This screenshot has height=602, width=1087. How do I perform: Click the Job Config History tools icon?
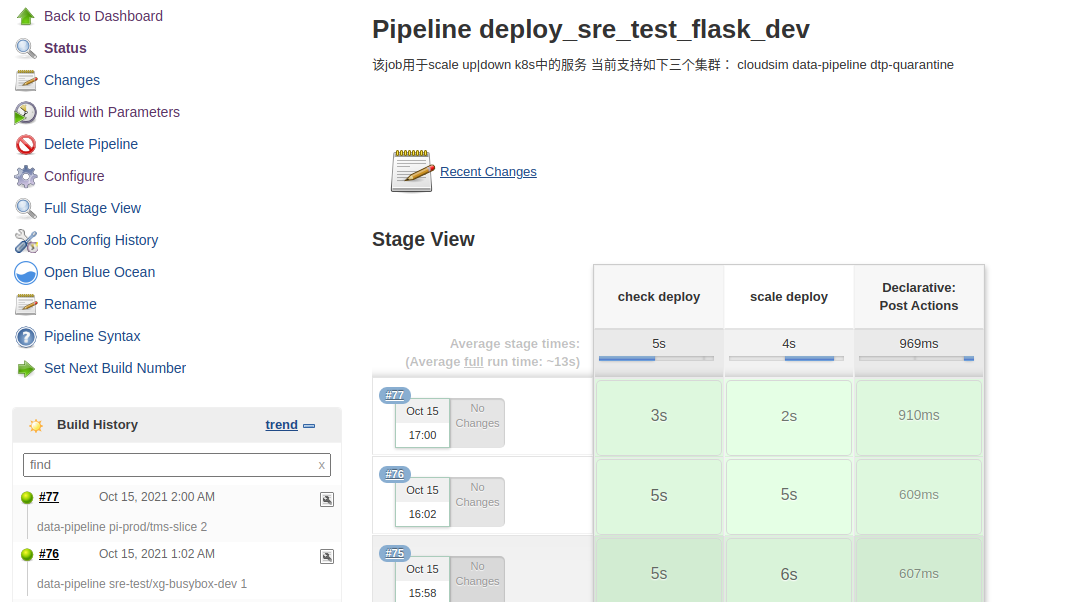click(26, 240)
